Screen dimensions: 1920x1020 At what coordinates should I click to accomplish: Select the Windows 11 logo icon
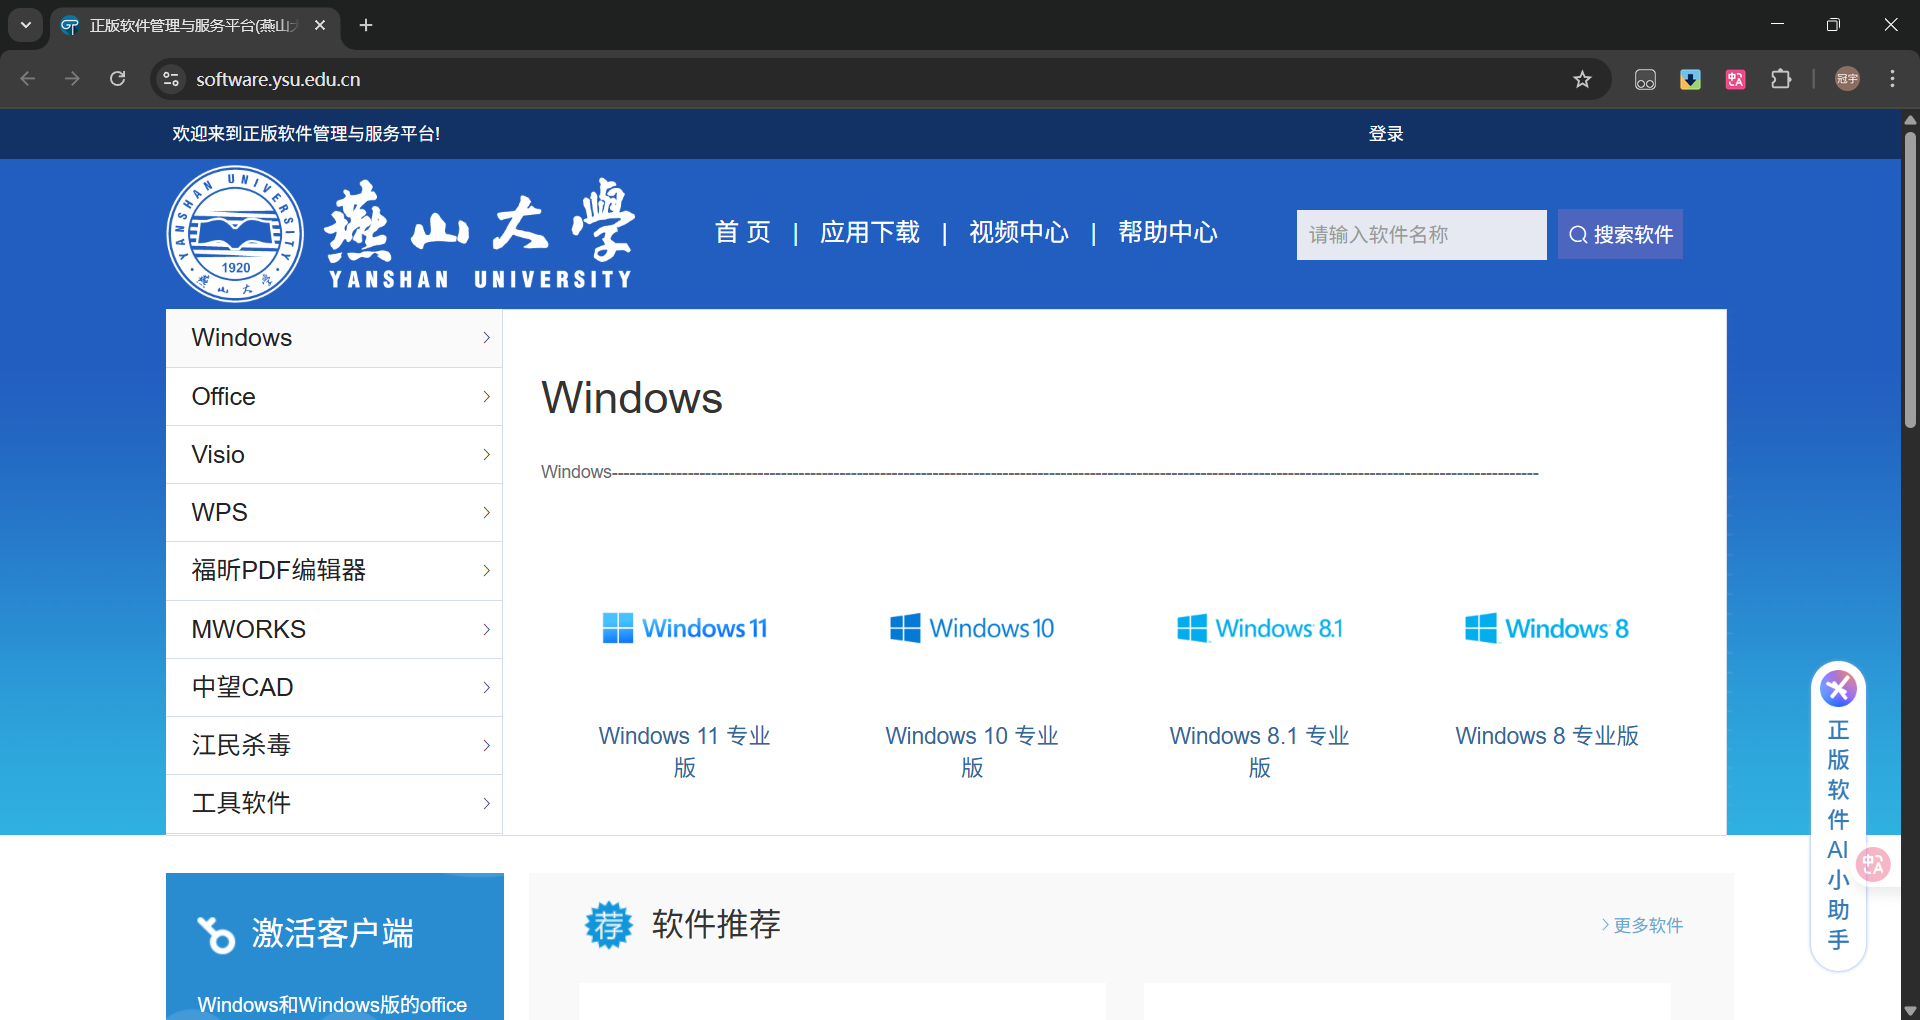pos(618,627)
